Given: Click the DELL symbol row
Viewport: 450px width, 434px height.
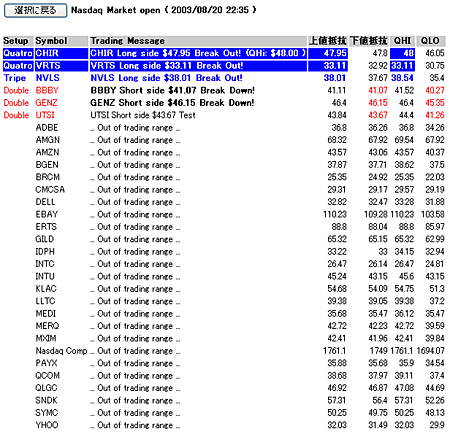Looking at the screenshot, I should click(45, 202).
